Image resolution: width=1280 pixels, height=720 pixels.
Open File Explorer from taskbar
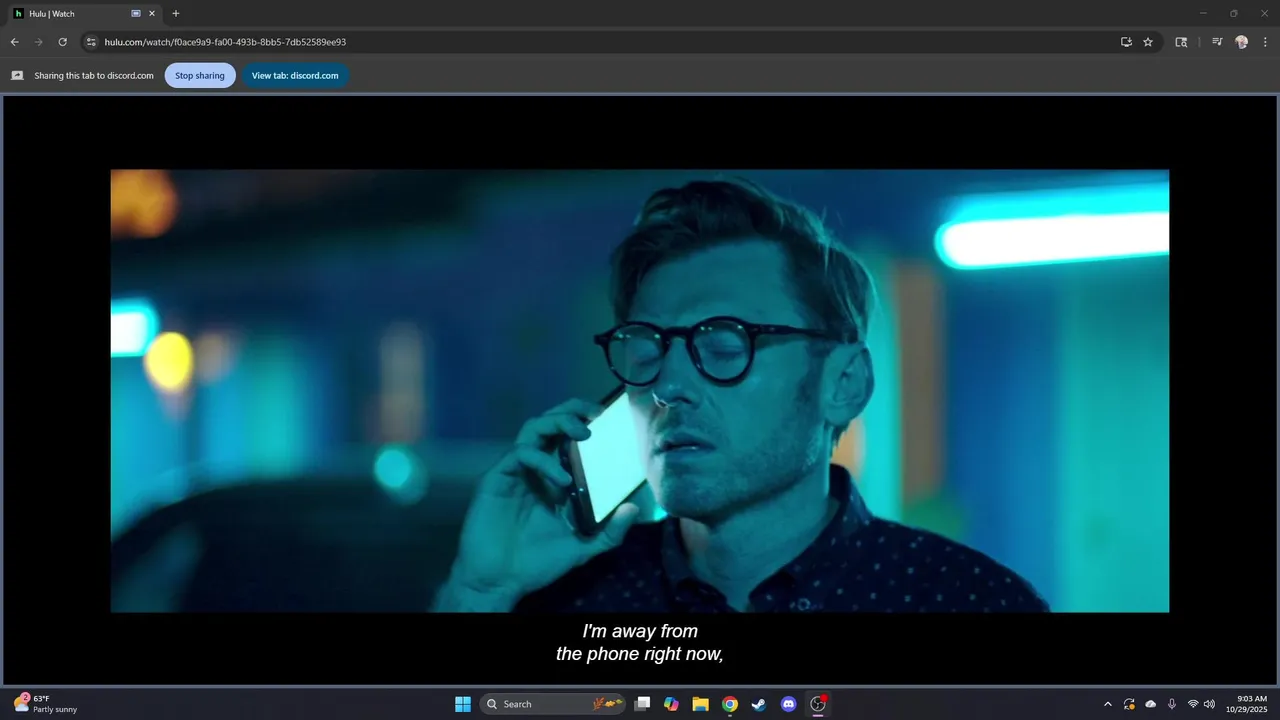click(x=701, y=704)
